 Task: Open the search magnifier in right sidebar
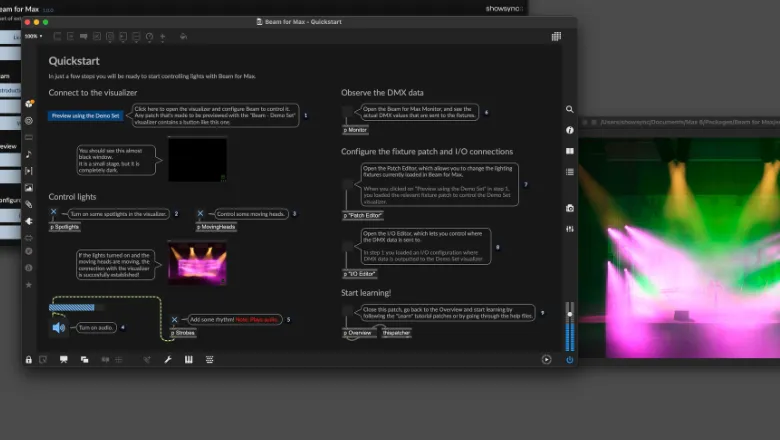pos(570,109)
